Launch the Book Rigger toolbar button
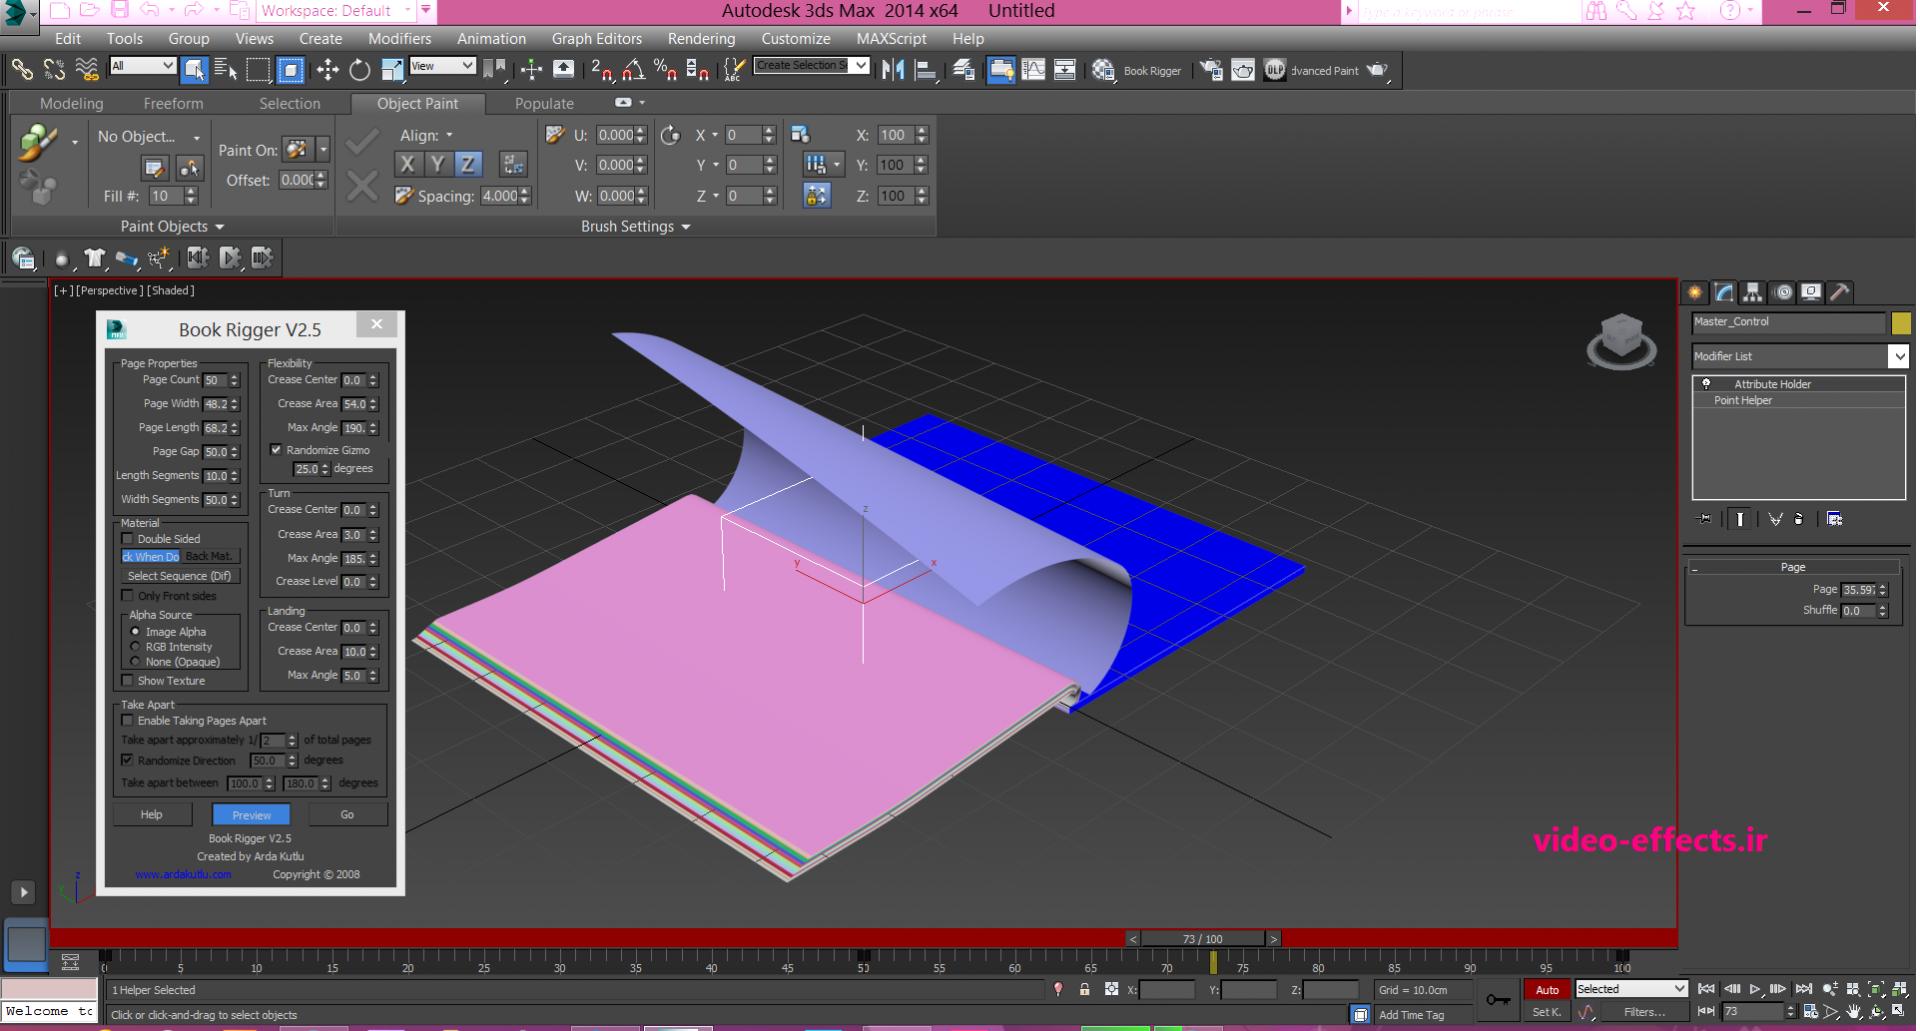1920x1031 pixels. tap(1152, 71)
